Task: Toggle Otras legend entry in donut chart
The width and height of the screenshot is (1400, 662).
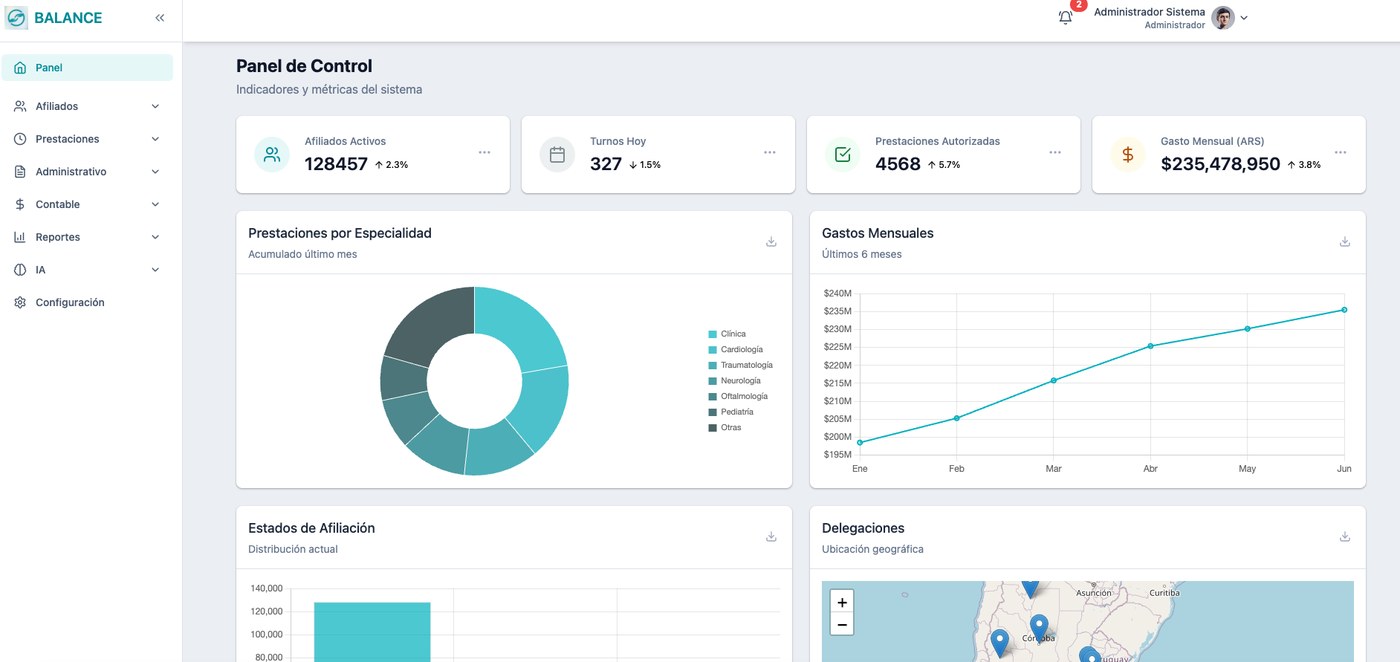Action: coord(725,427)
